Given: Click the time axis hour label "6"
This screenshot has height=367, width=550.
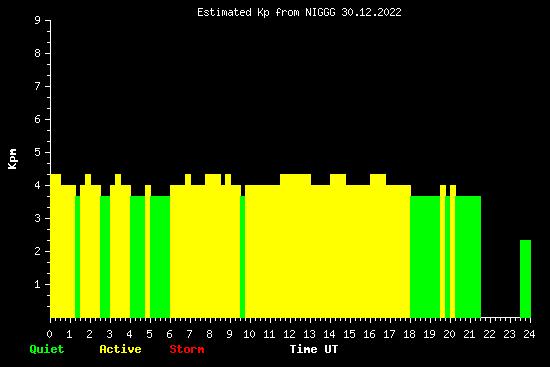Looking at the screenshot, I should (169, 334).
